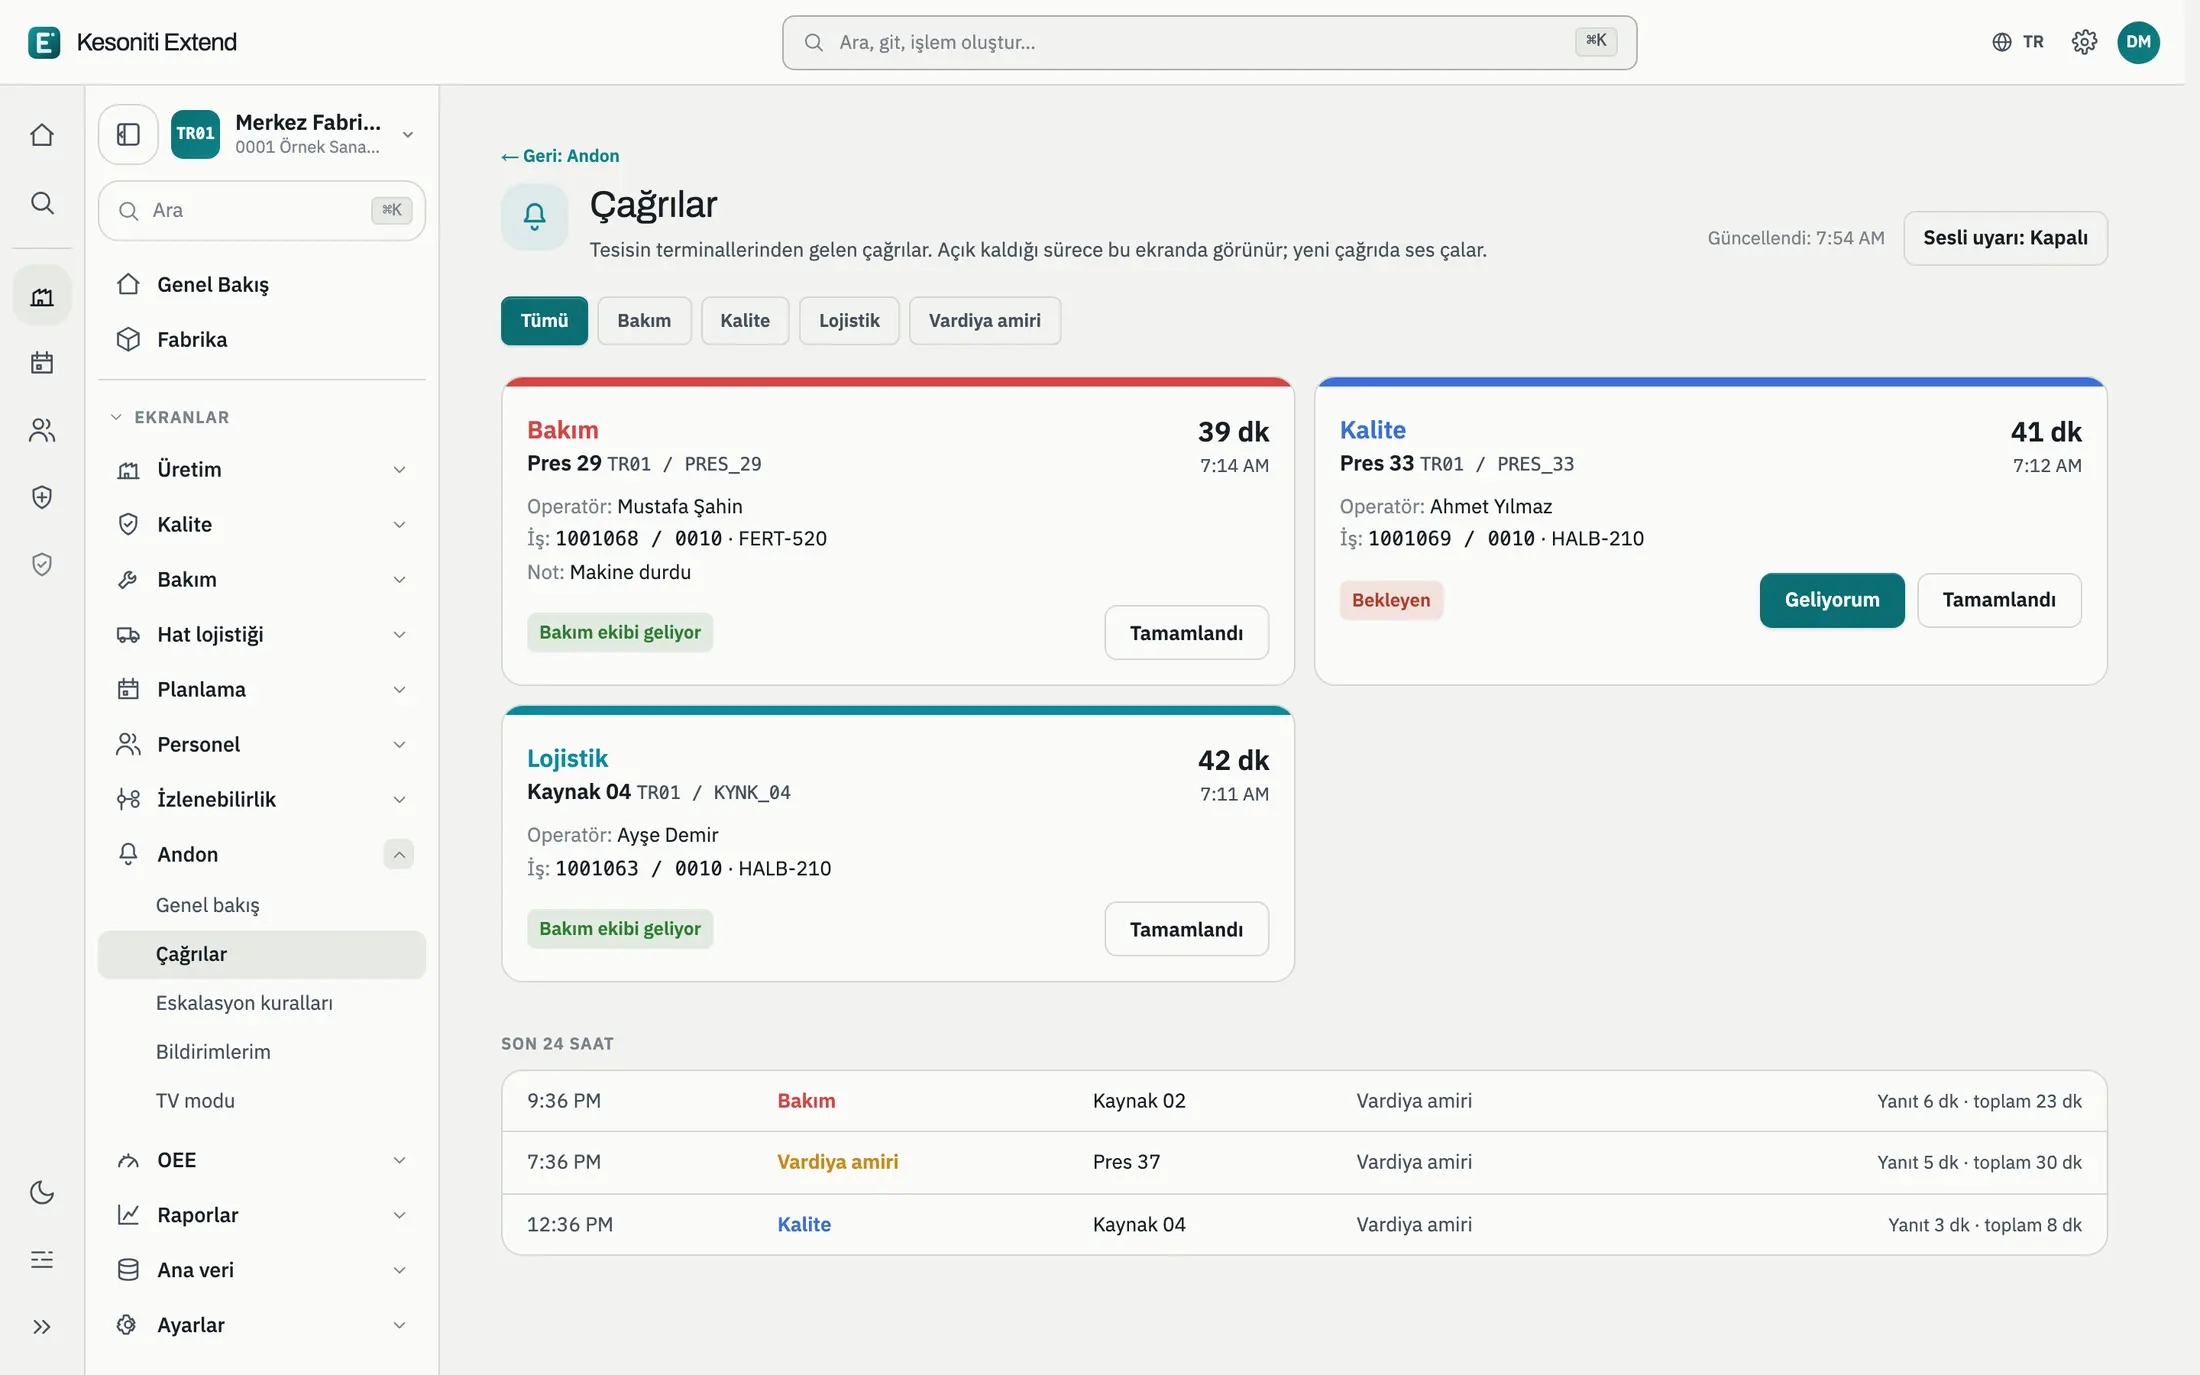This screenshot has height=1375, width=2200.
Task: Toggle Sesli uyarı: Kapalı sound alert
Action: pos(2005,238)
